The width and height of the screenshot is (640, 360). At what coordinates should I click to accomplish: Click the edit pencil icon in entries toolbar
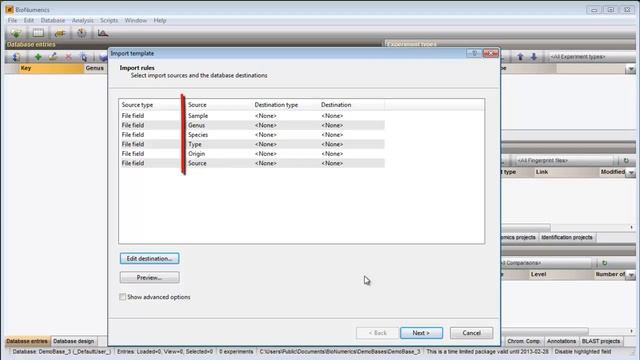tap(53, 57)
